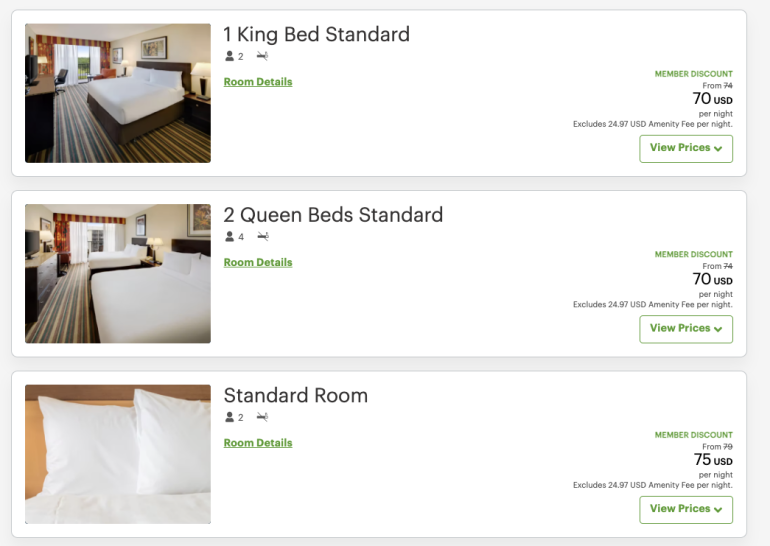770x546 pixels.
Task: Expand View Prices for 1 King Bed Standard
Action: point(686,148)
